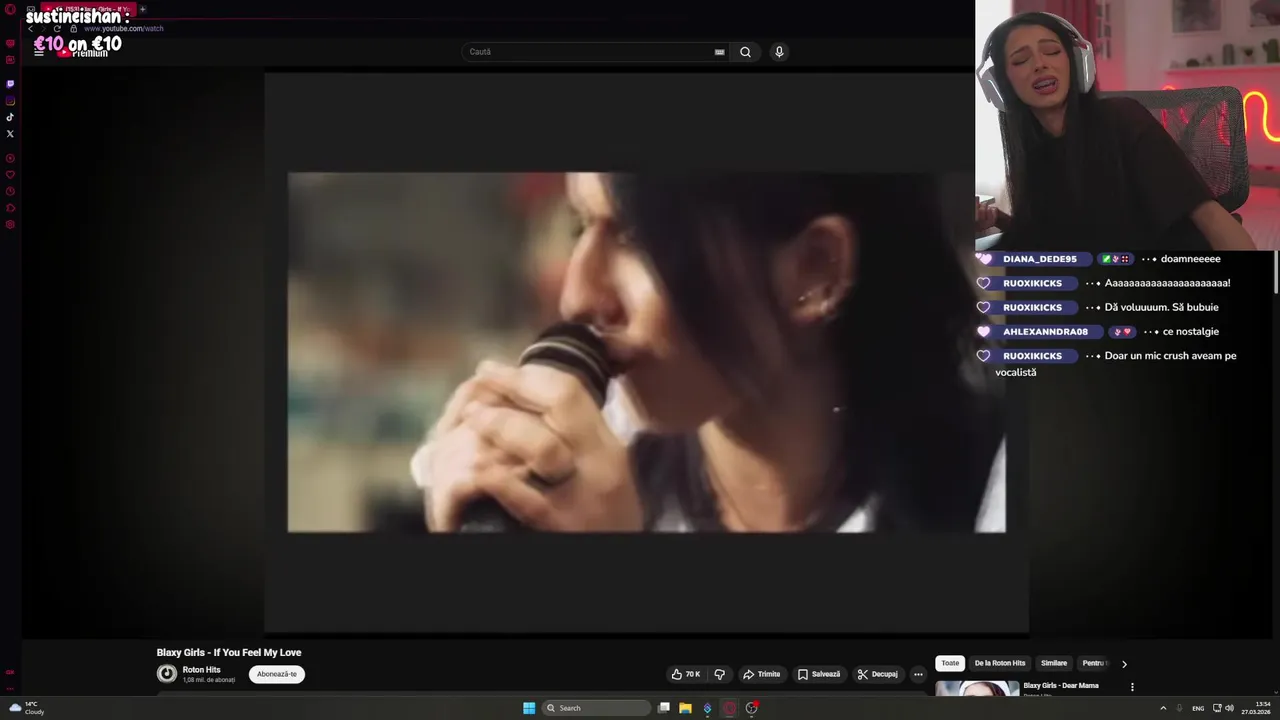Select the 'Similare' filter chip

coord(1054,663)
